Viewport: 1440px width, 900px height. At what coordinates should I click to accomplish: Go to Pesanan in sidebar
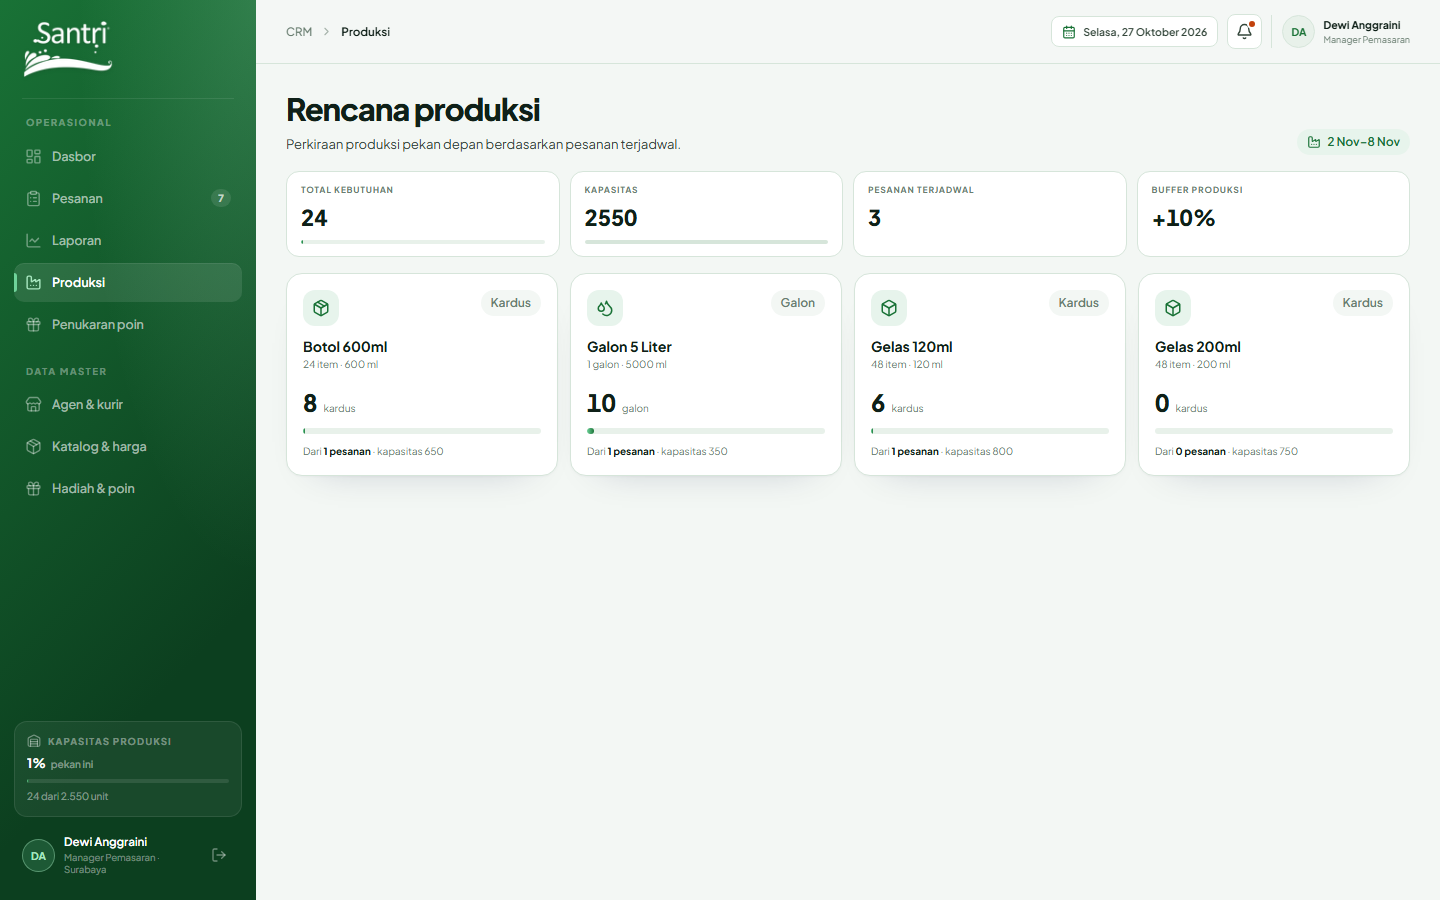pyautogui.click(x=128, y=199)
